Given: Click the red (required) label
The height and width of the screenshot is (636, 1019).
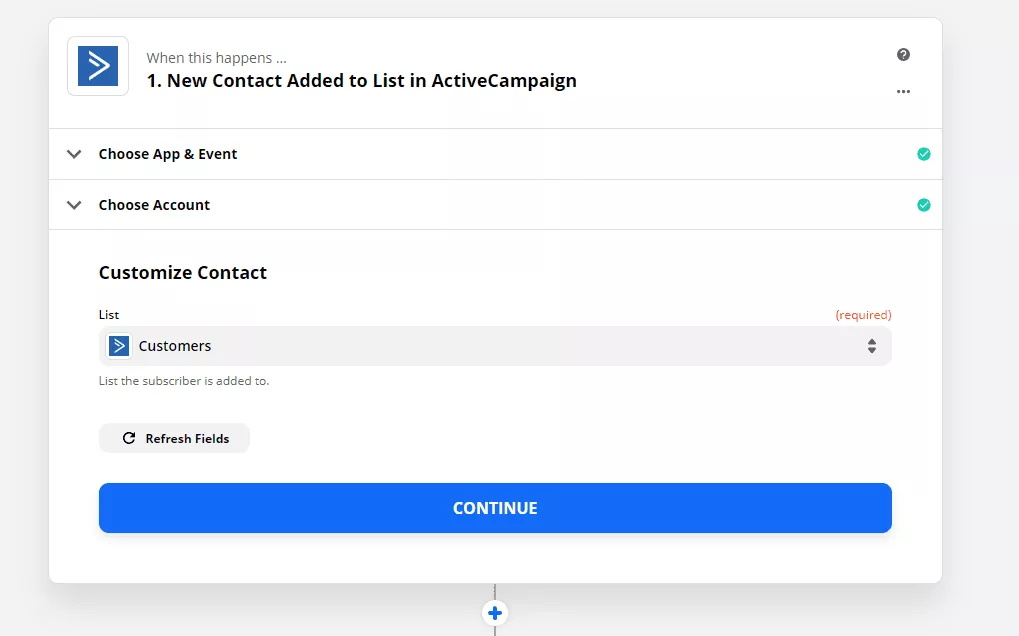Looking at the screenshot, I should [x=863, y=314].
